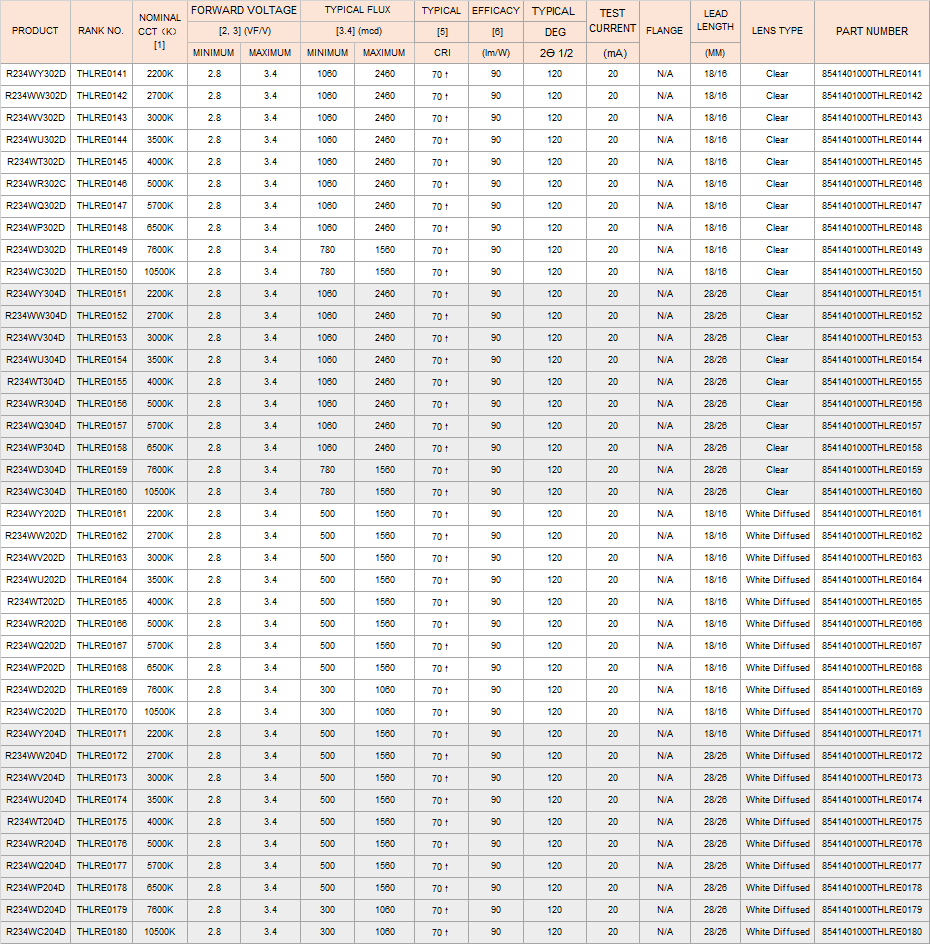Select rank number THLRE0160
Viewport: 930px width, 944px height.
click(x=101, y=491)
